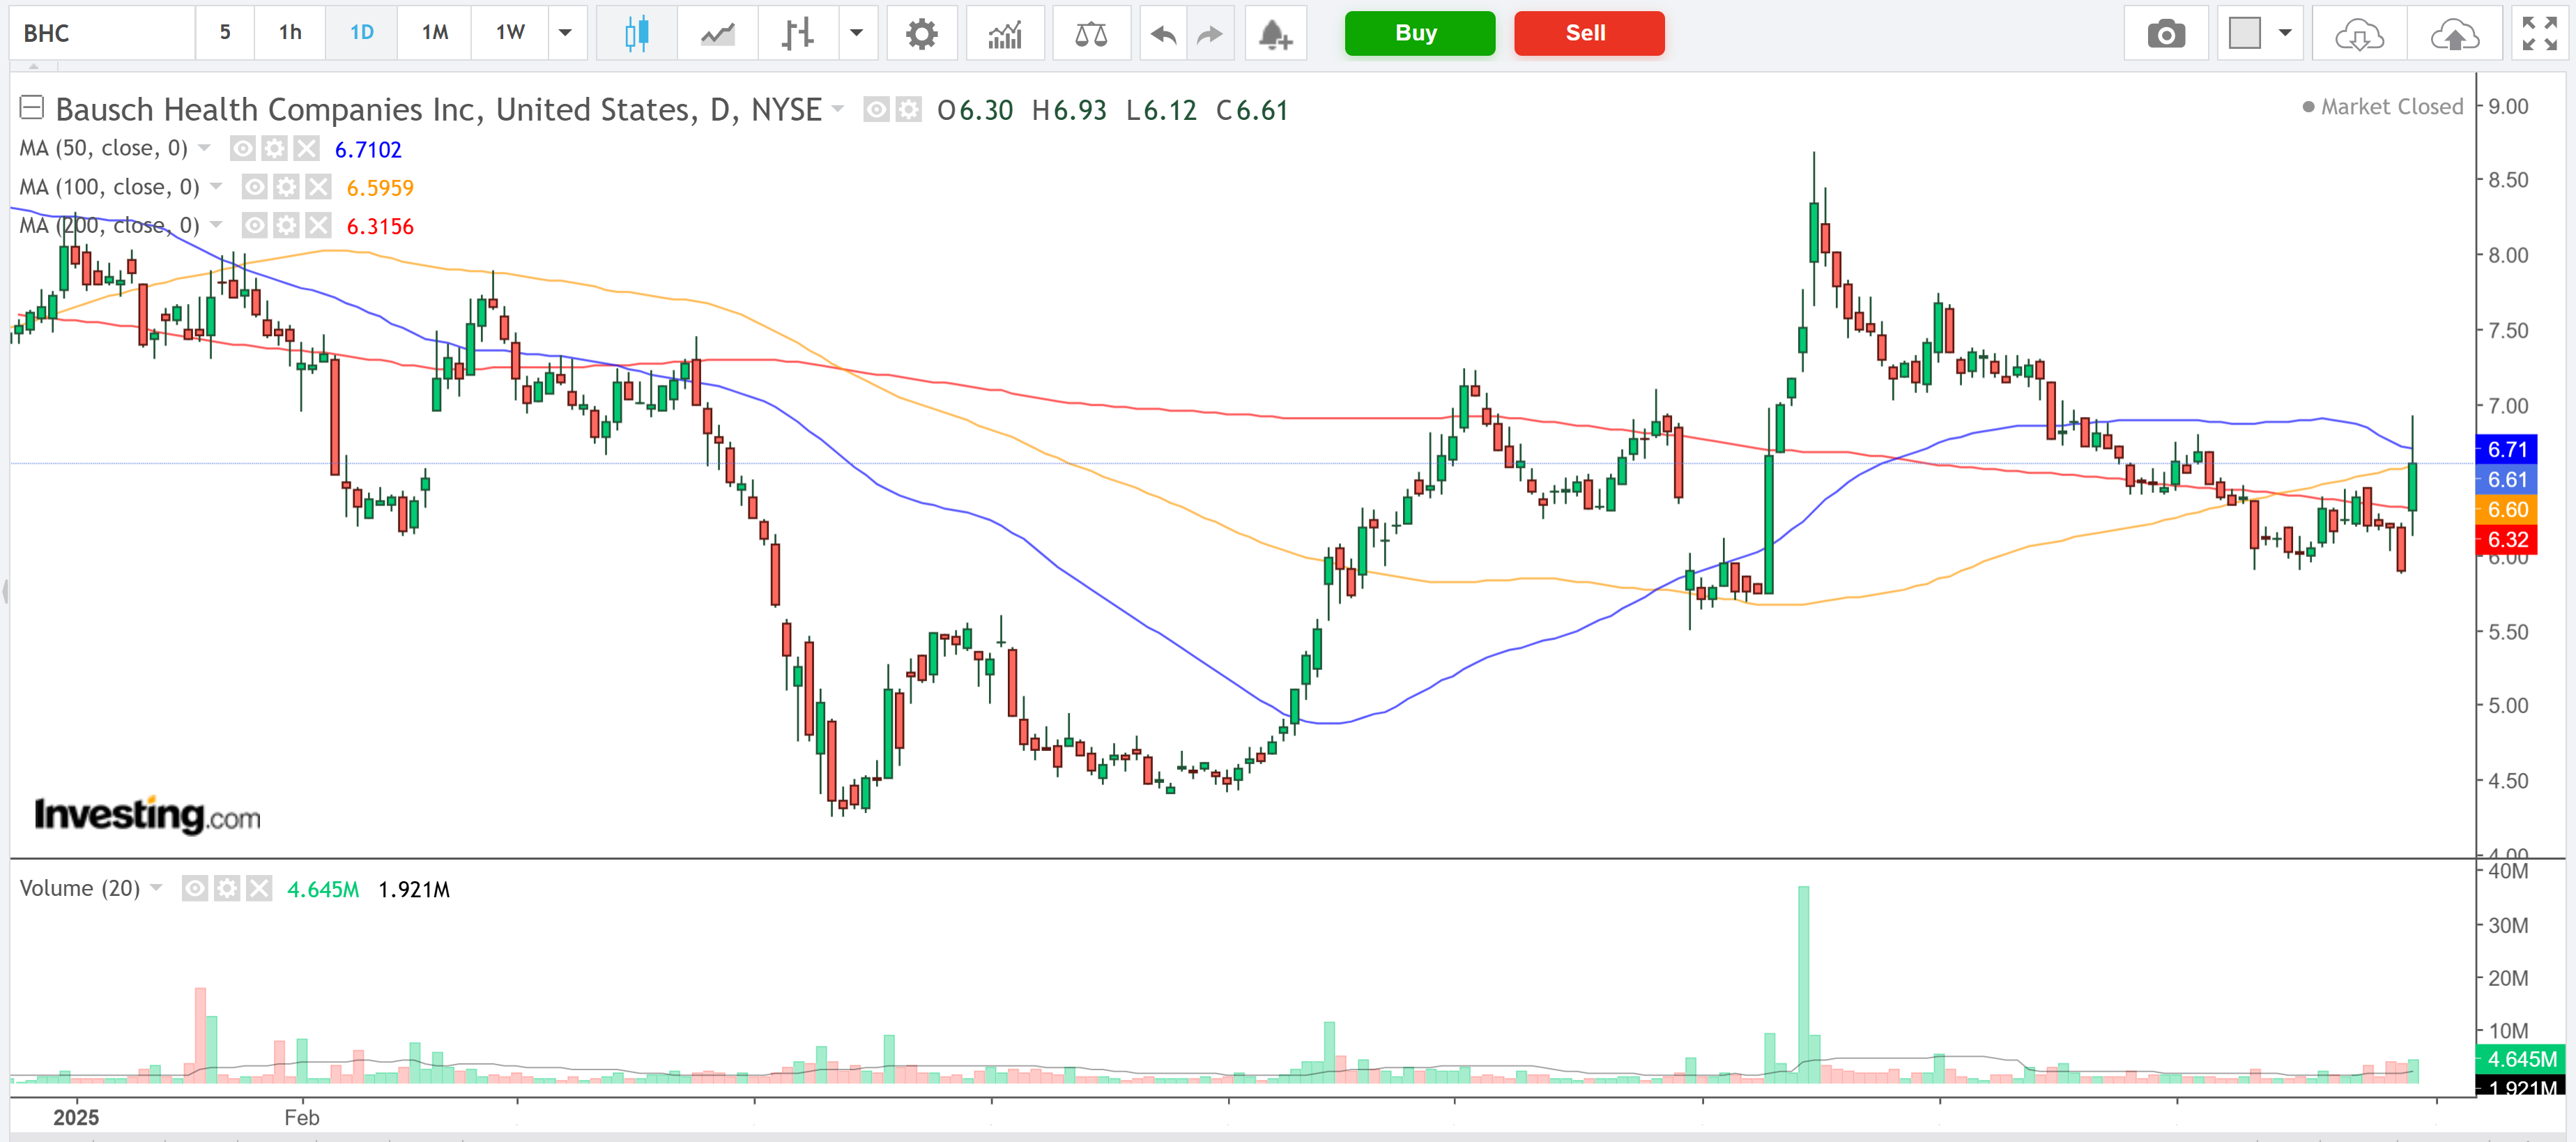Open the extra timeframes dropdown
The width and height of the screenshot is (2576, 1142).
coord(566,33)
